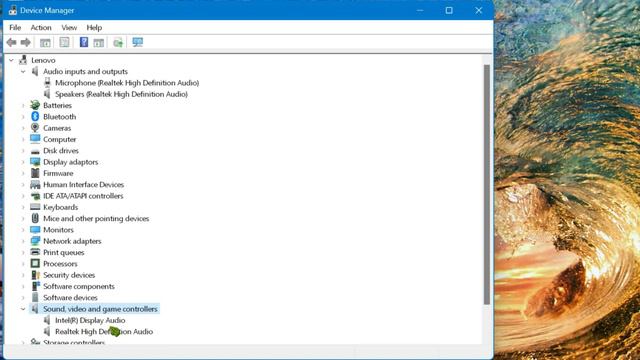This screenshot has width=640, height=360.
Task: Expand the Bluetooth node arrow
Action: [x=23, y=117]
